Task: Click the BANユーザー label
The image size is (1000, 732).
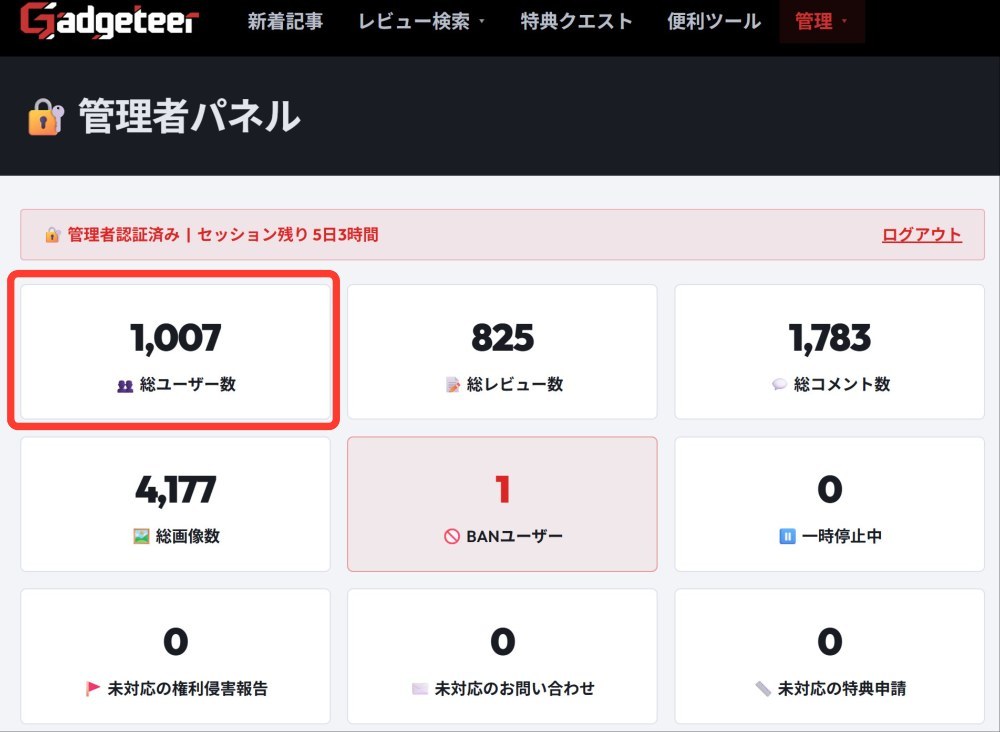Action: pos(514,536)
